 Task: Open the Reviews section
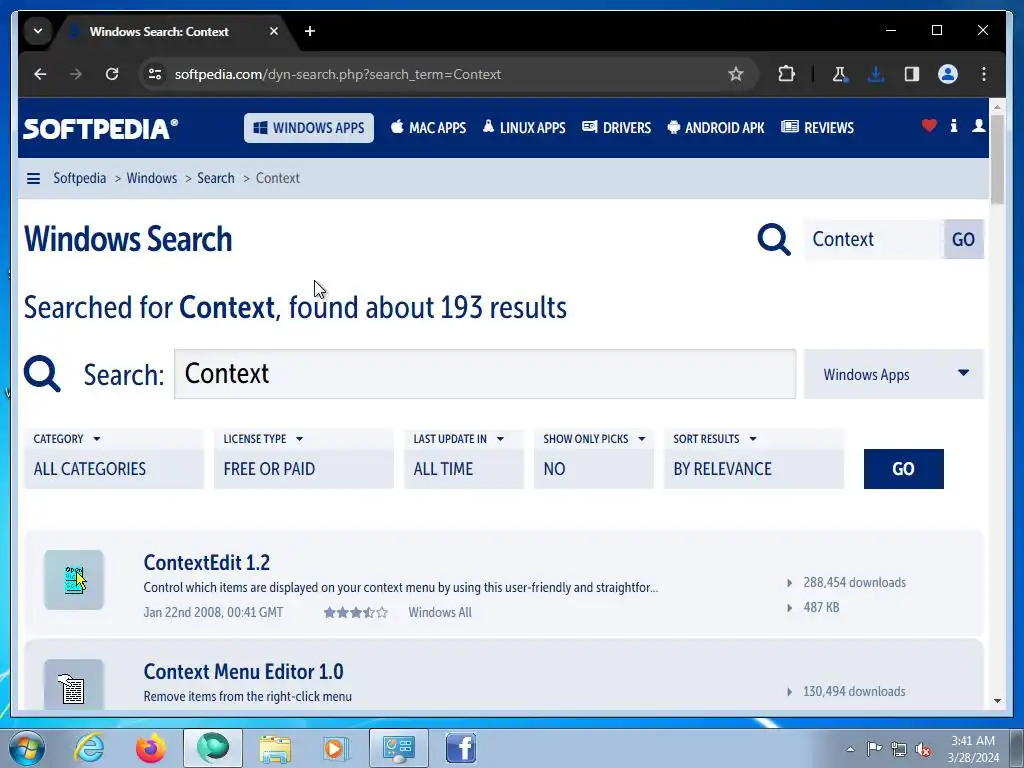[x=818, y=128]
